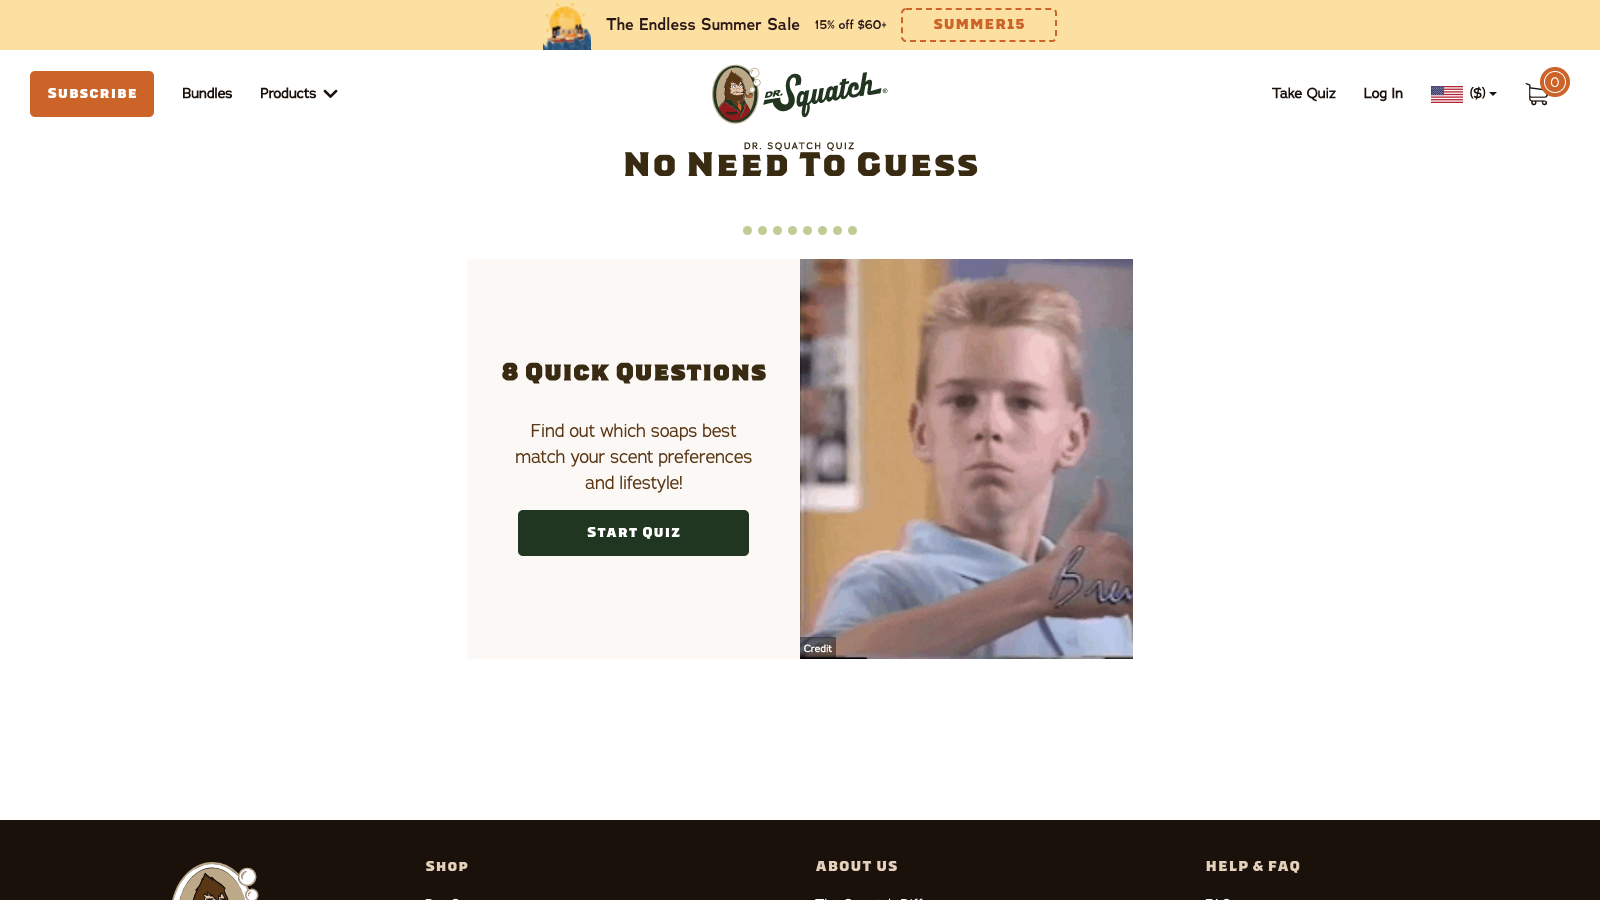
Task: Open the shopping cart icon
Action: (x=1537, y=94)
